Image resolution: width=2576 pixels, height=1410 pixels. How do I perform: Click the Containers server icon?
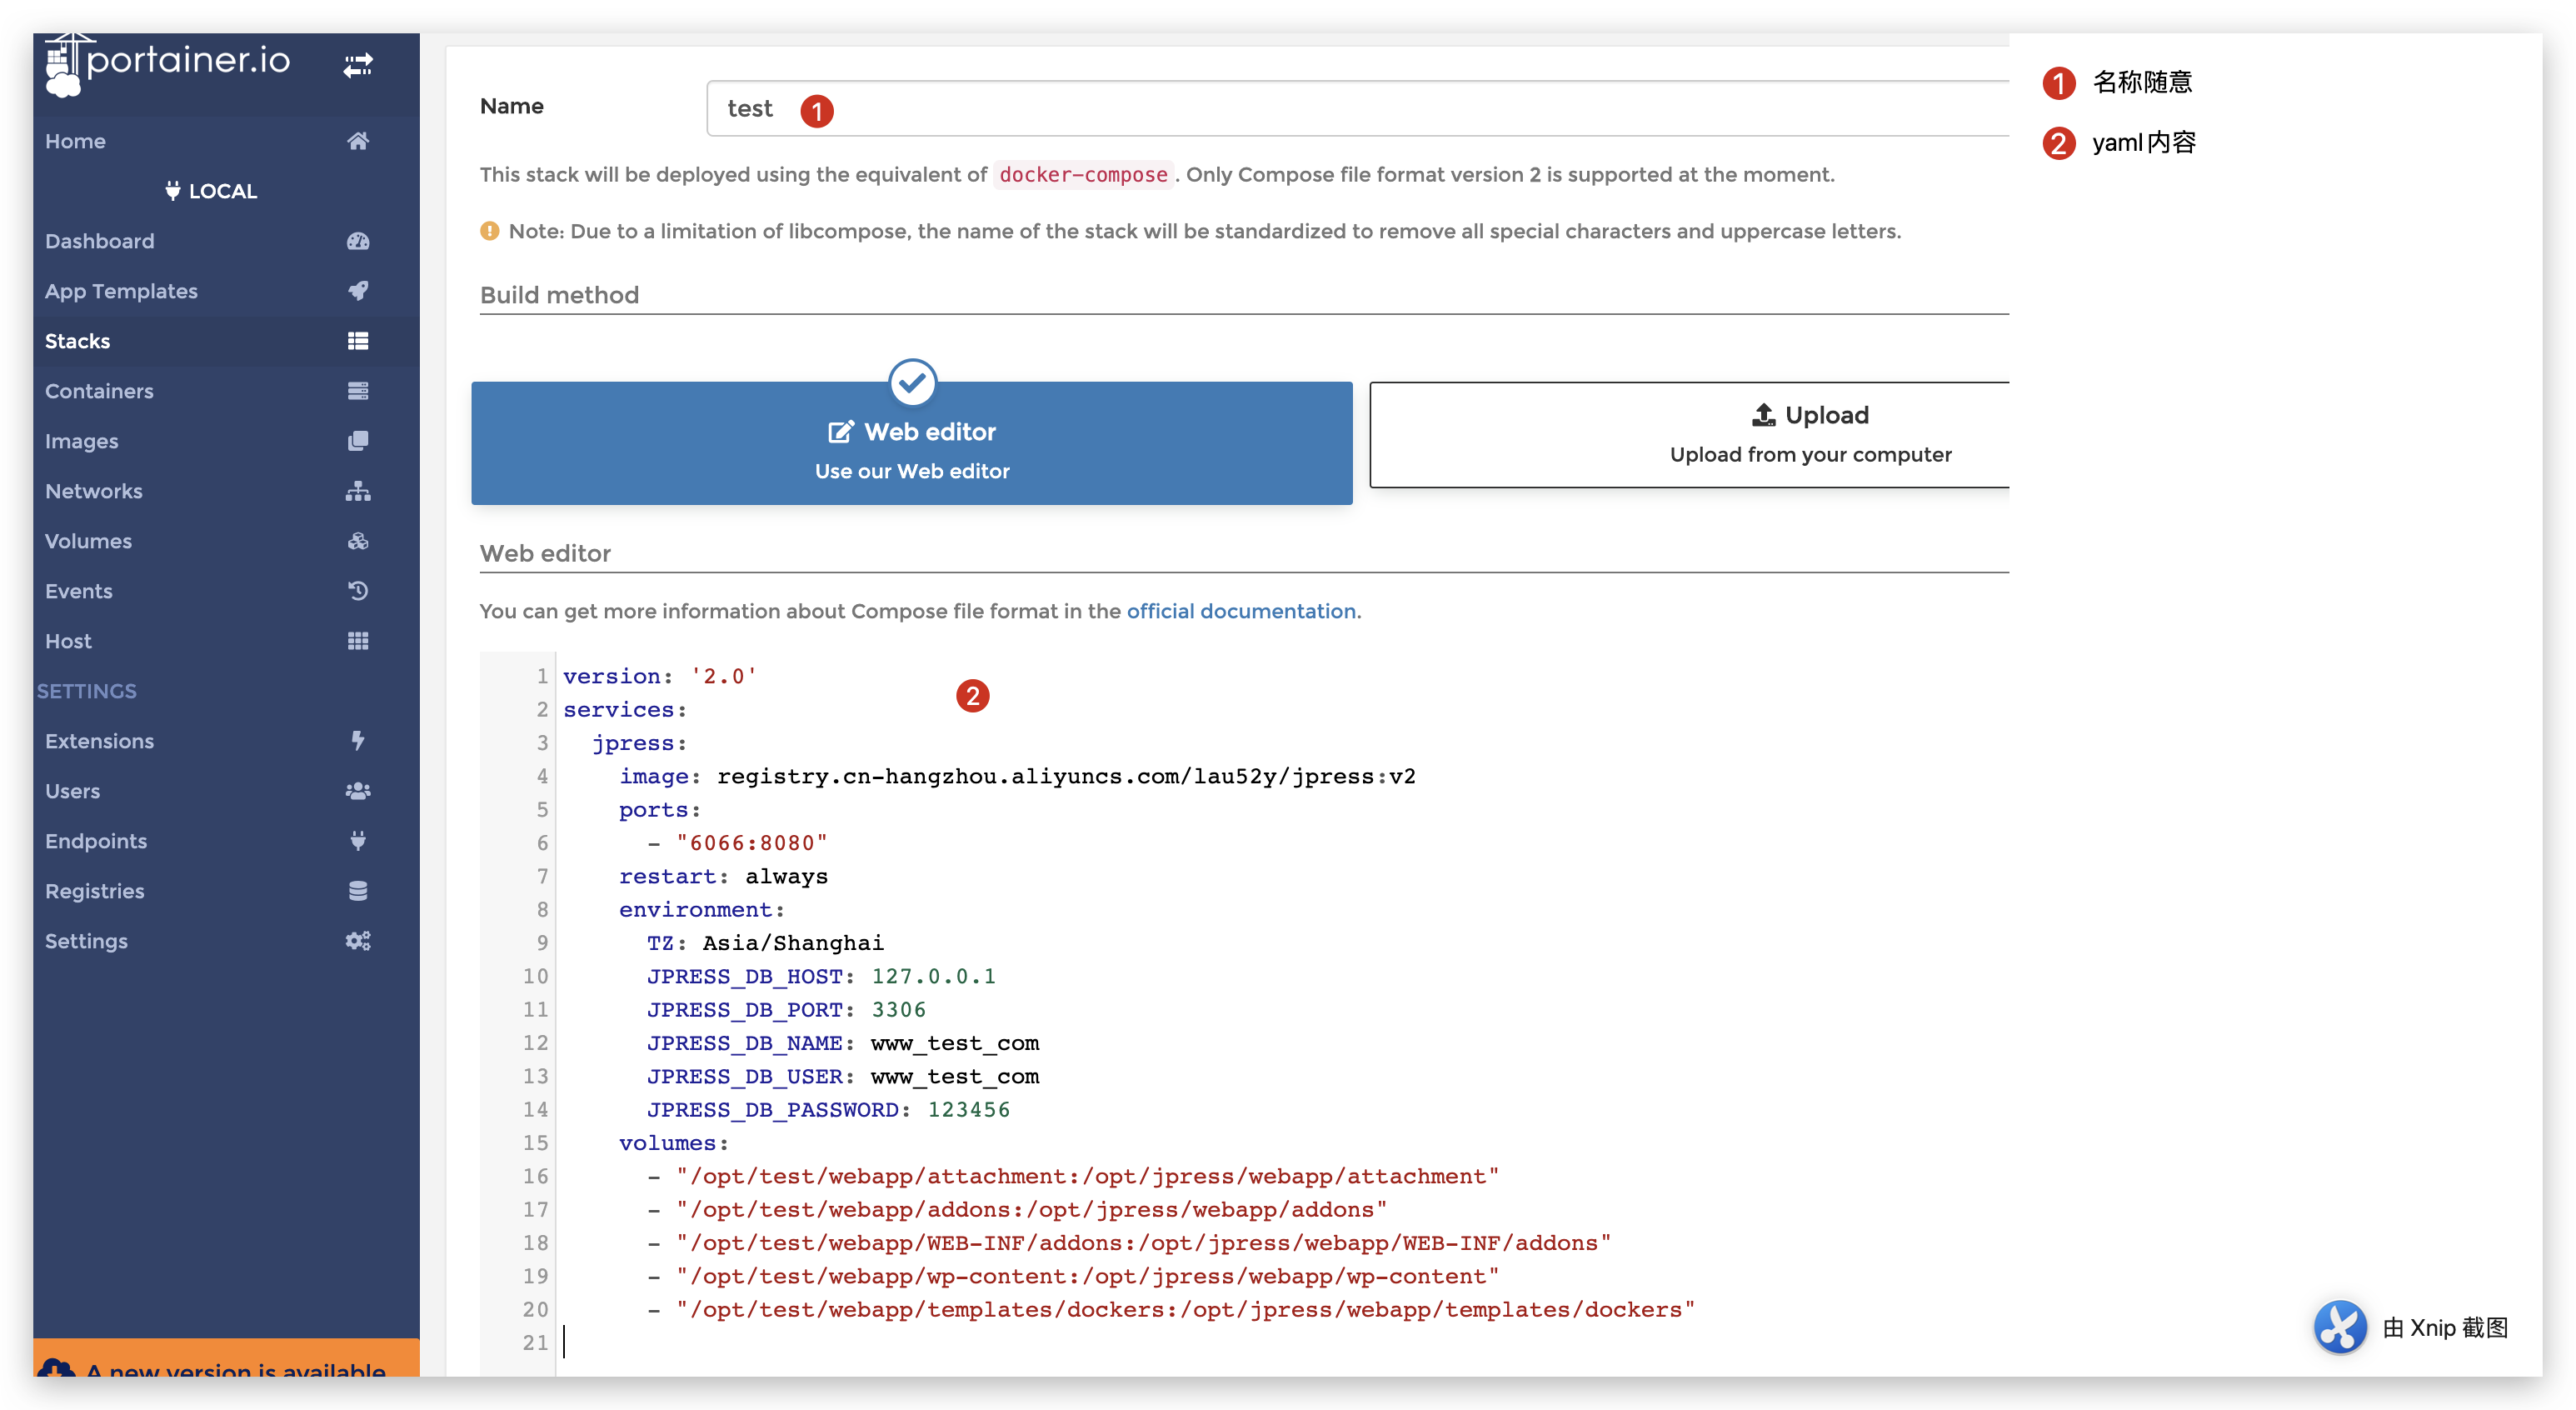point(358,391)
